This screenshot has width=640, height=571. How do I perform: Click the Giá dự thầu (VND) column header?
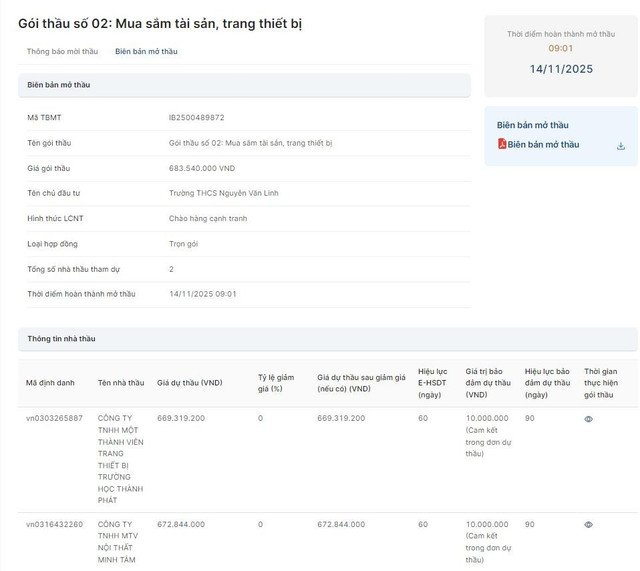click(x=190, y=383)
